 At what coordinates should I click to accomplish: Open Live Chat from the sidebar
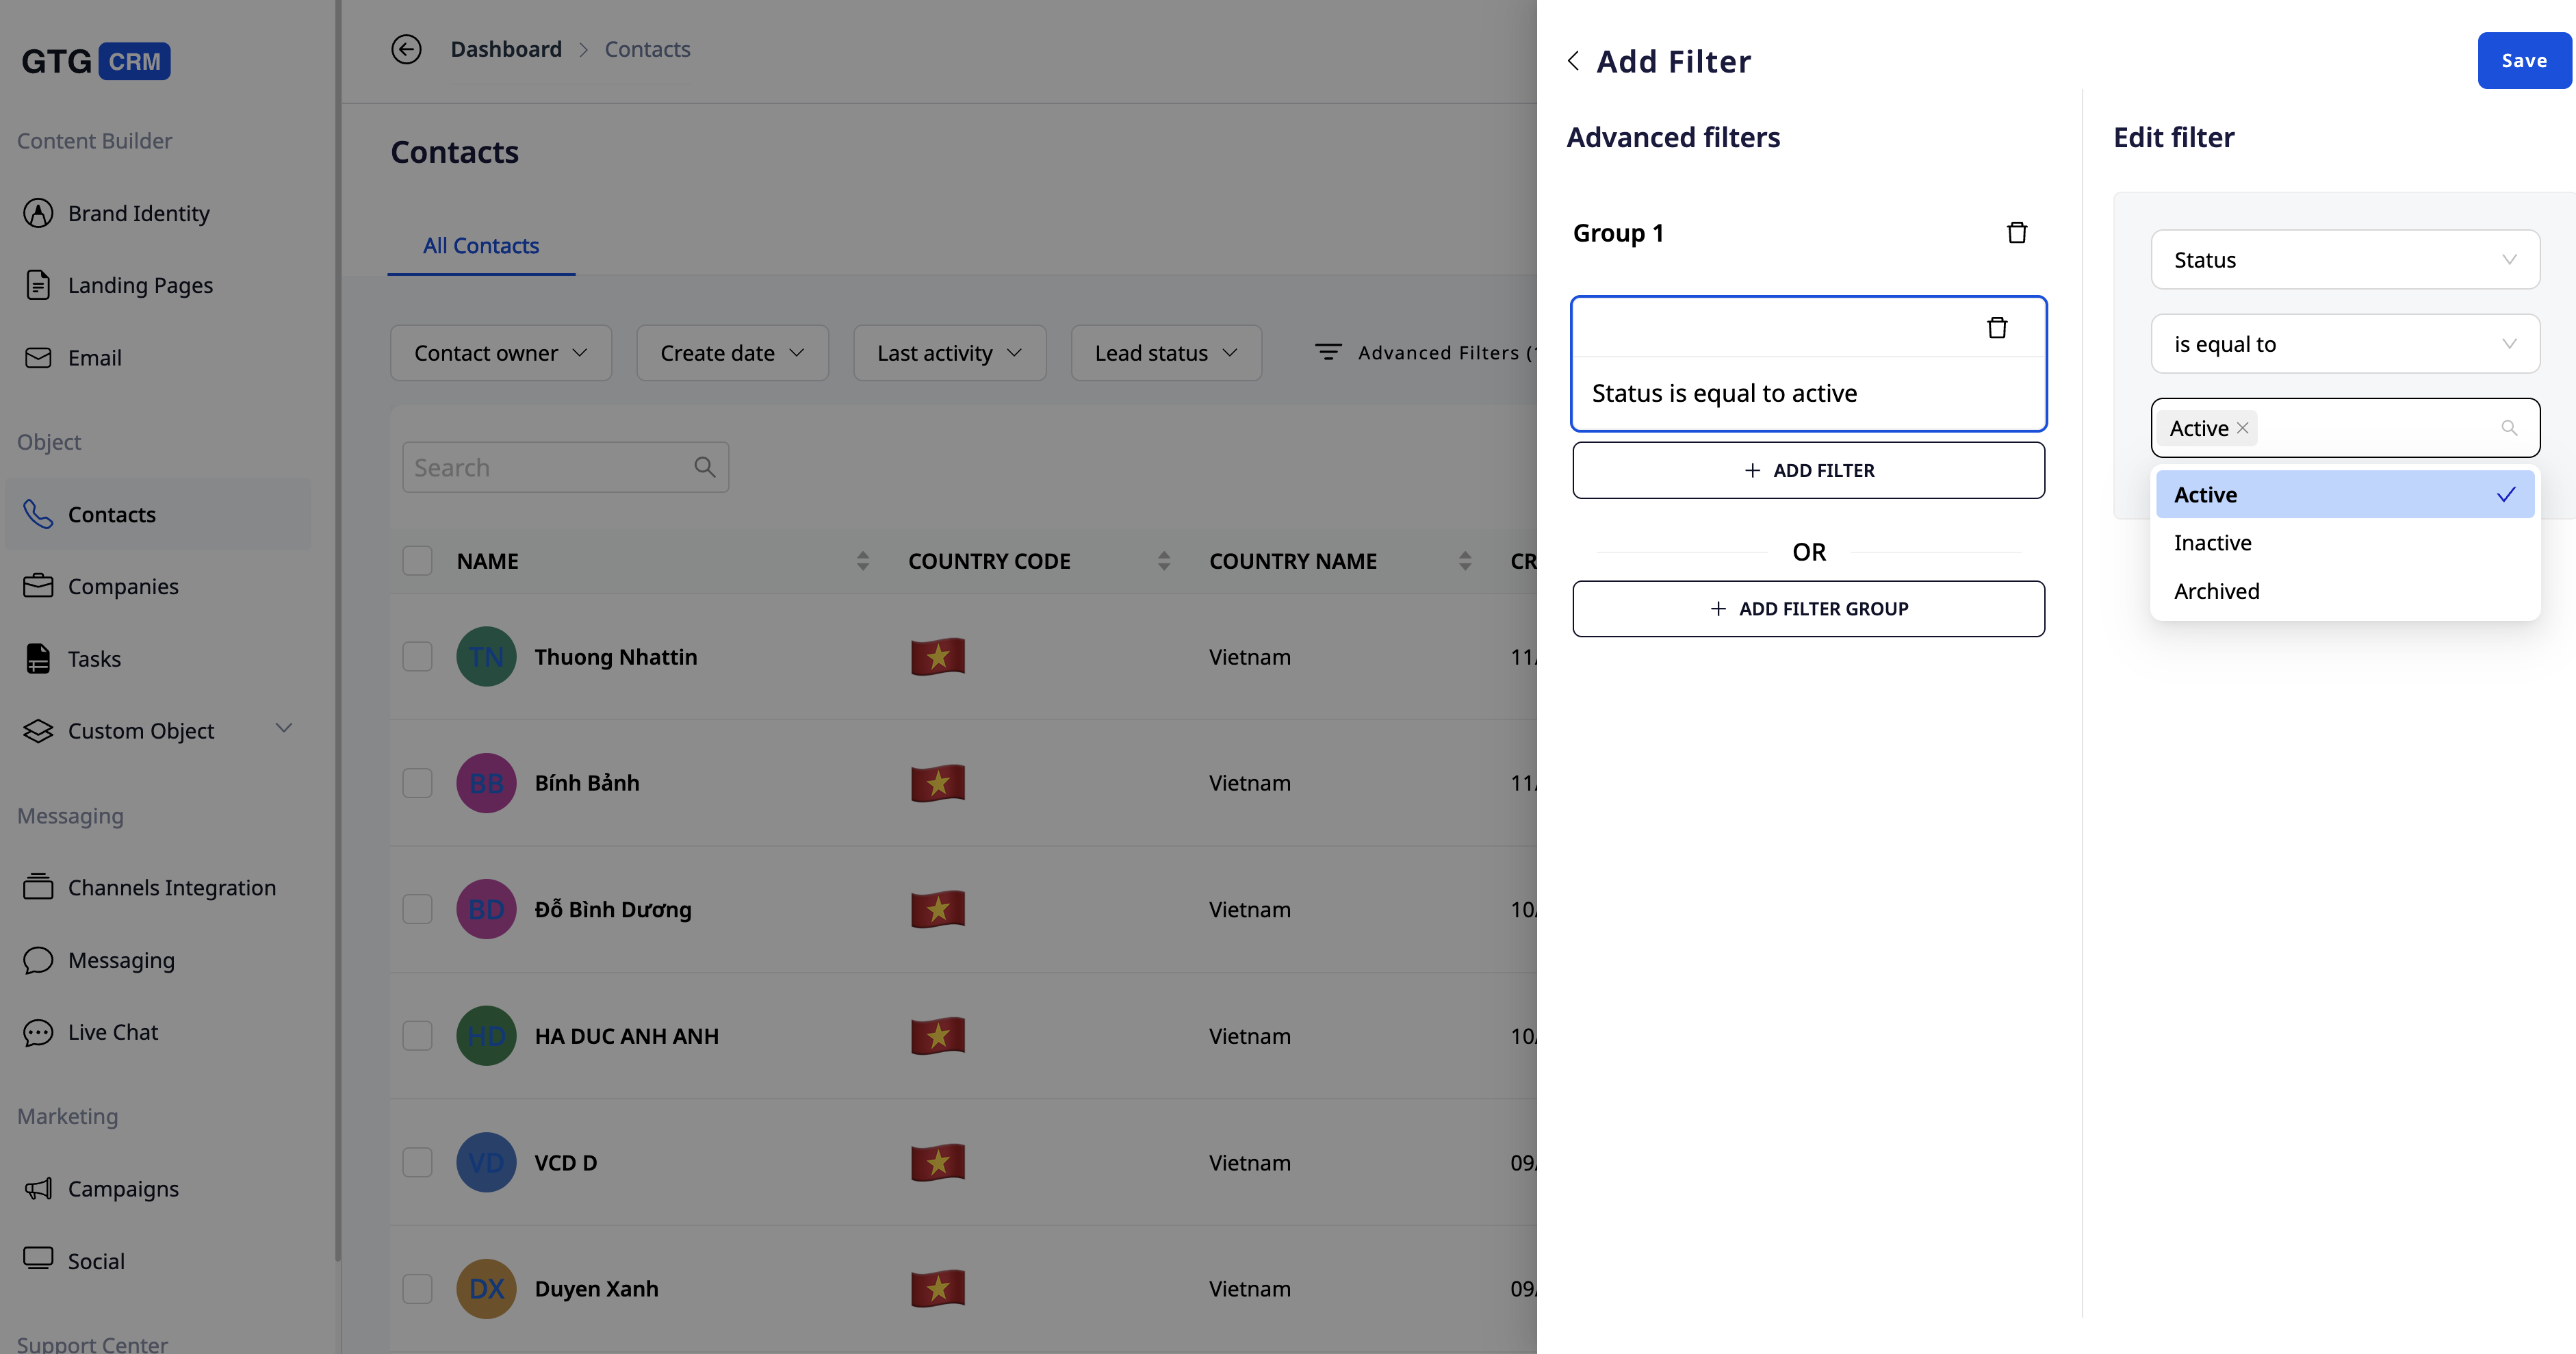(112, 1032)
